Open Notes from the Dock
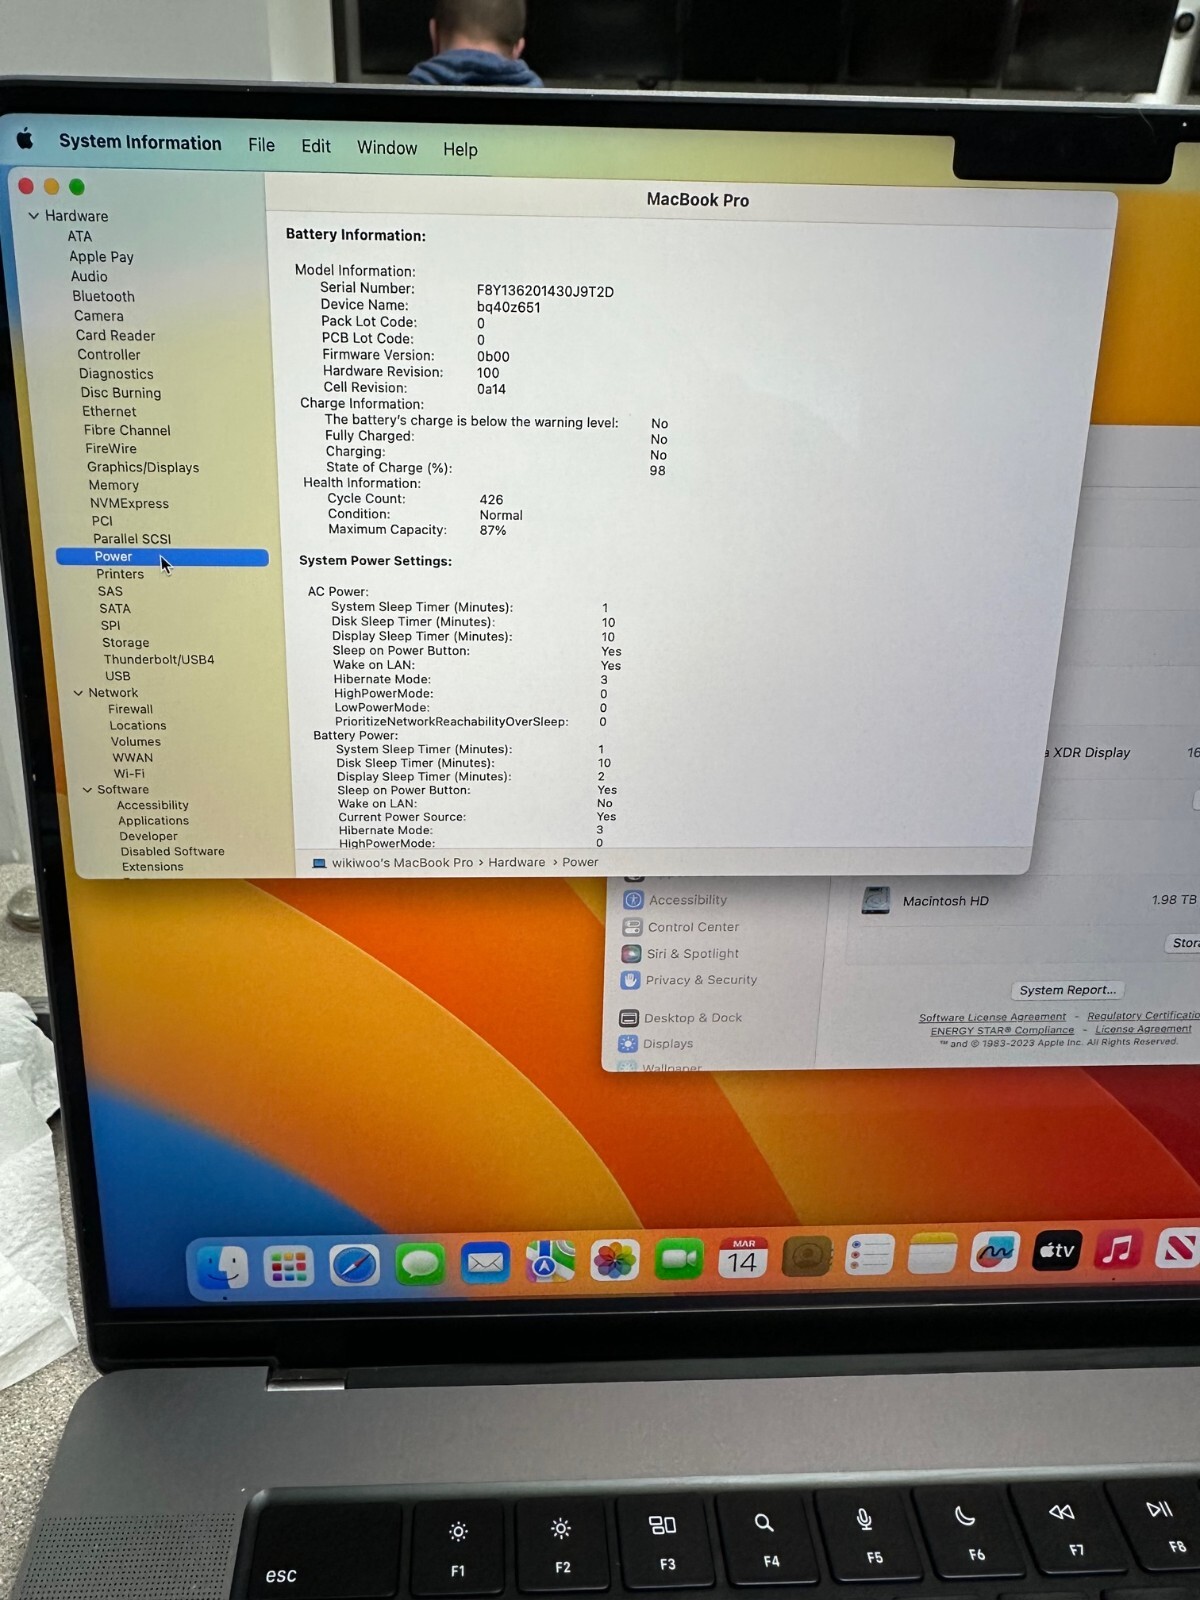 tap(932, 1254)
